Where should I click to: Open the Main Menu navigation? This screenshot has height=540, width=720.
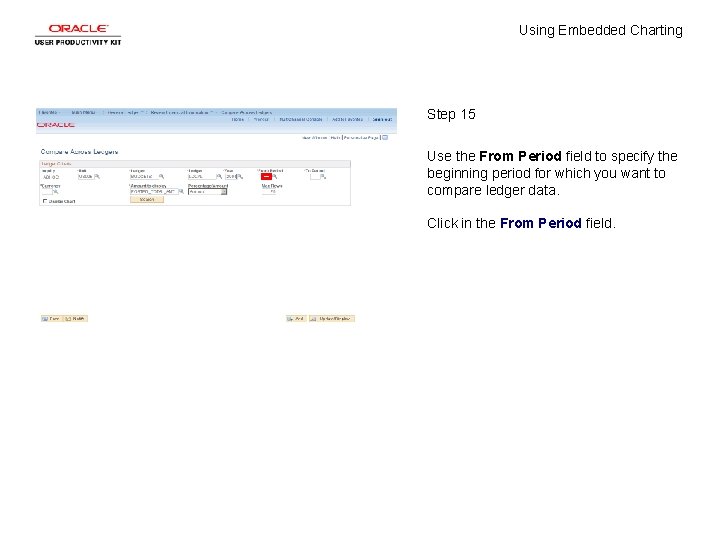pyautogui.click(x=84, y=112)
